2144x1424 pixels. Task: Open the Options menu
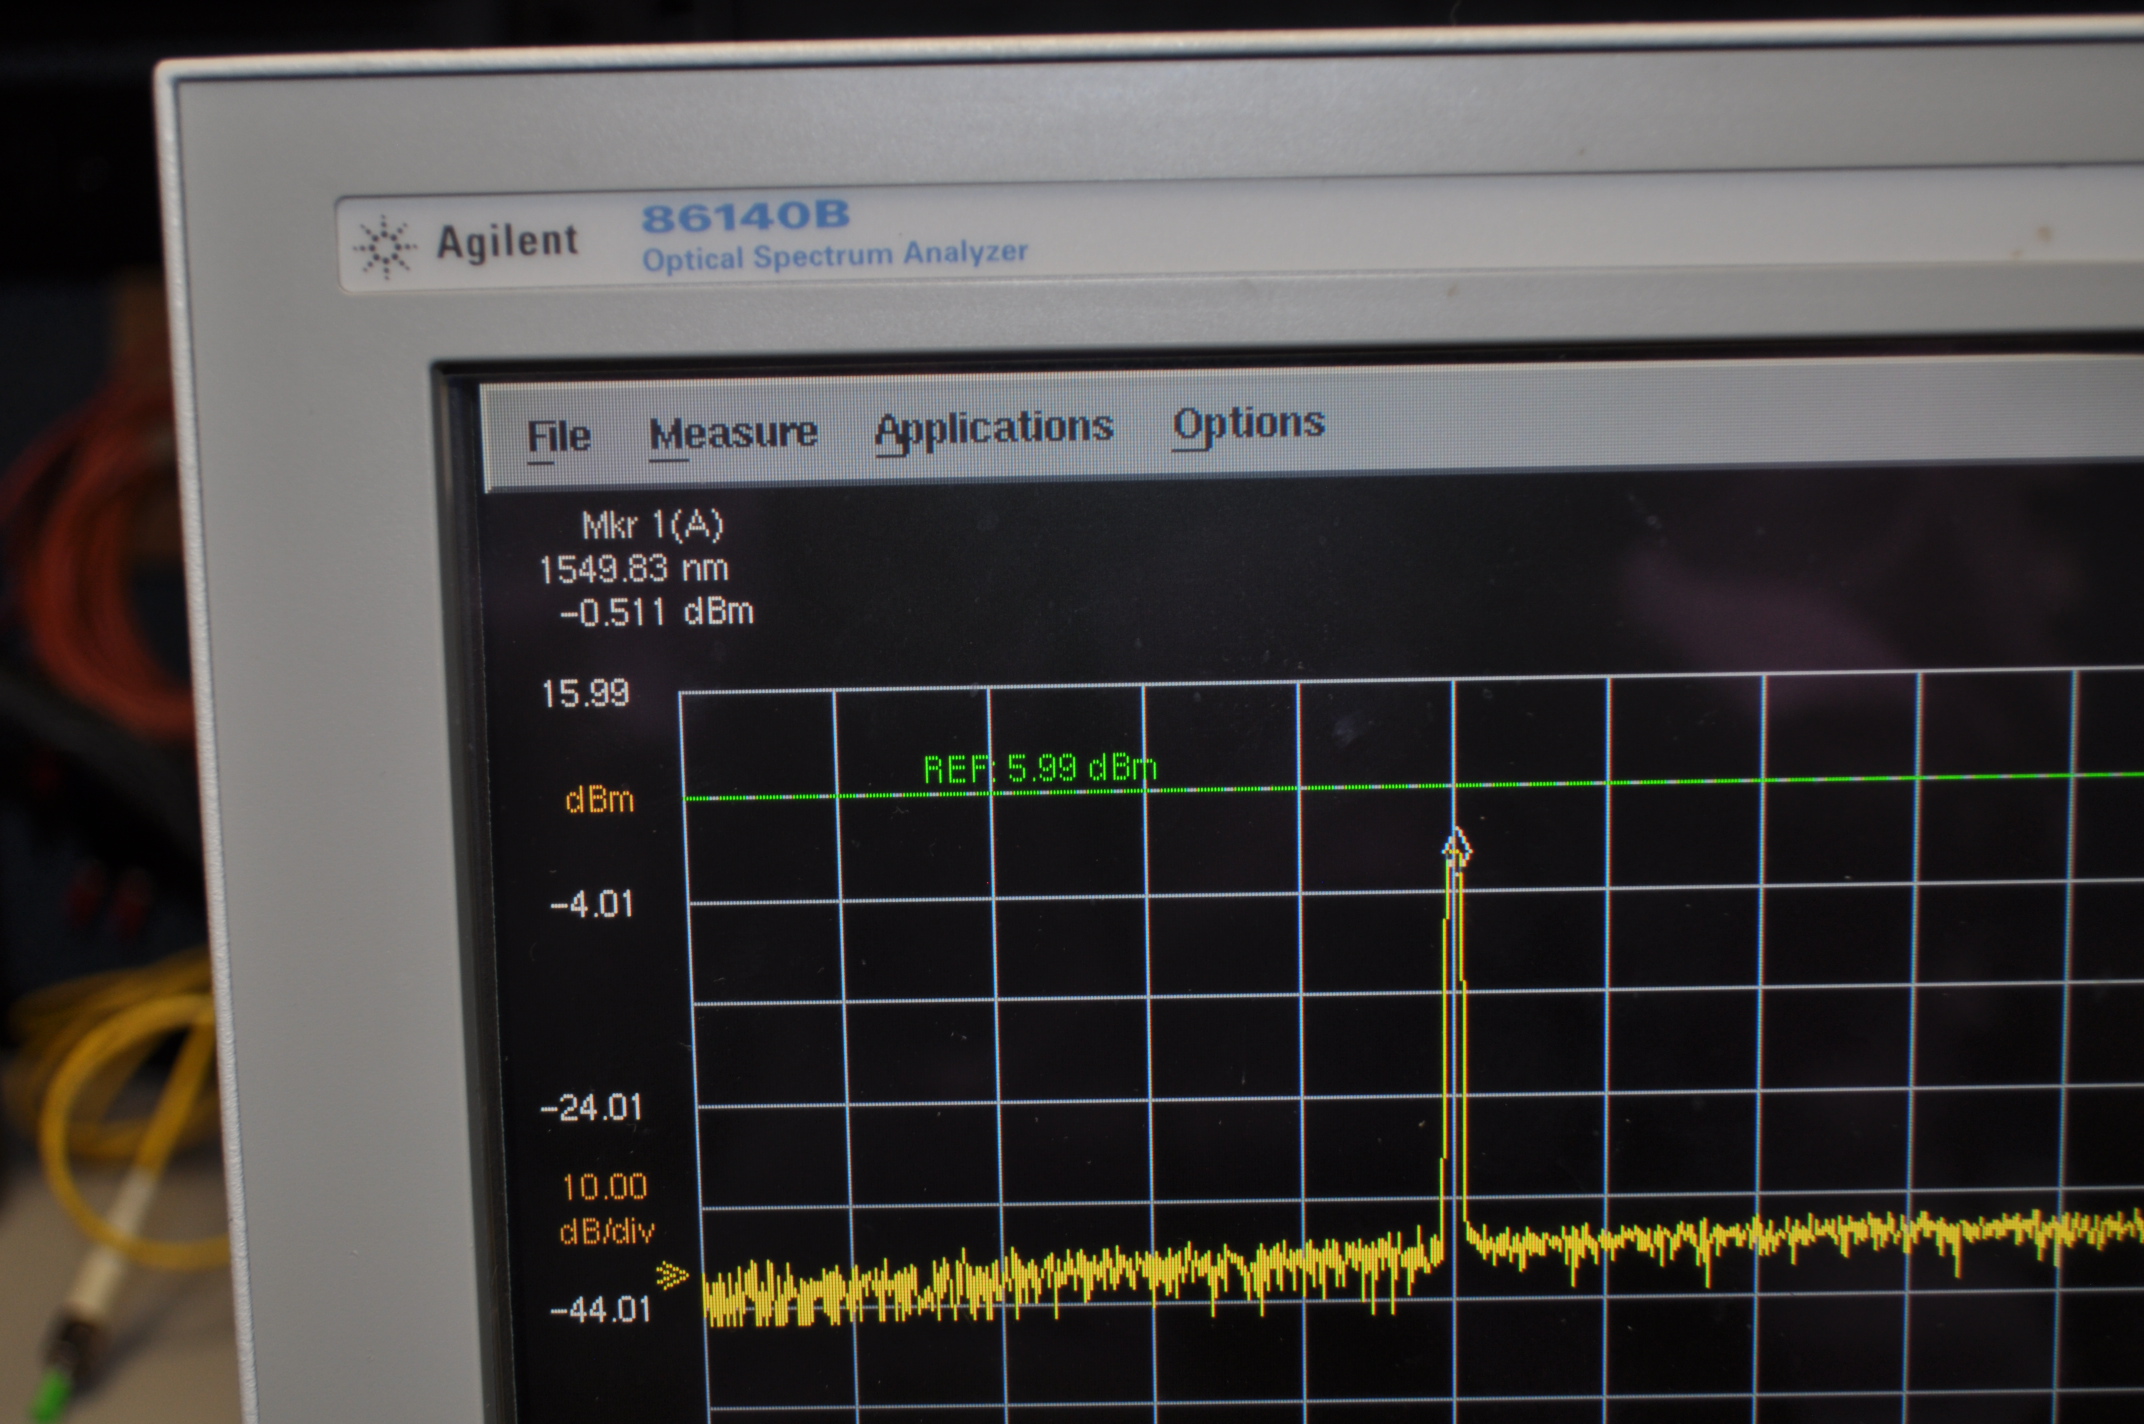pos(1248,423)
